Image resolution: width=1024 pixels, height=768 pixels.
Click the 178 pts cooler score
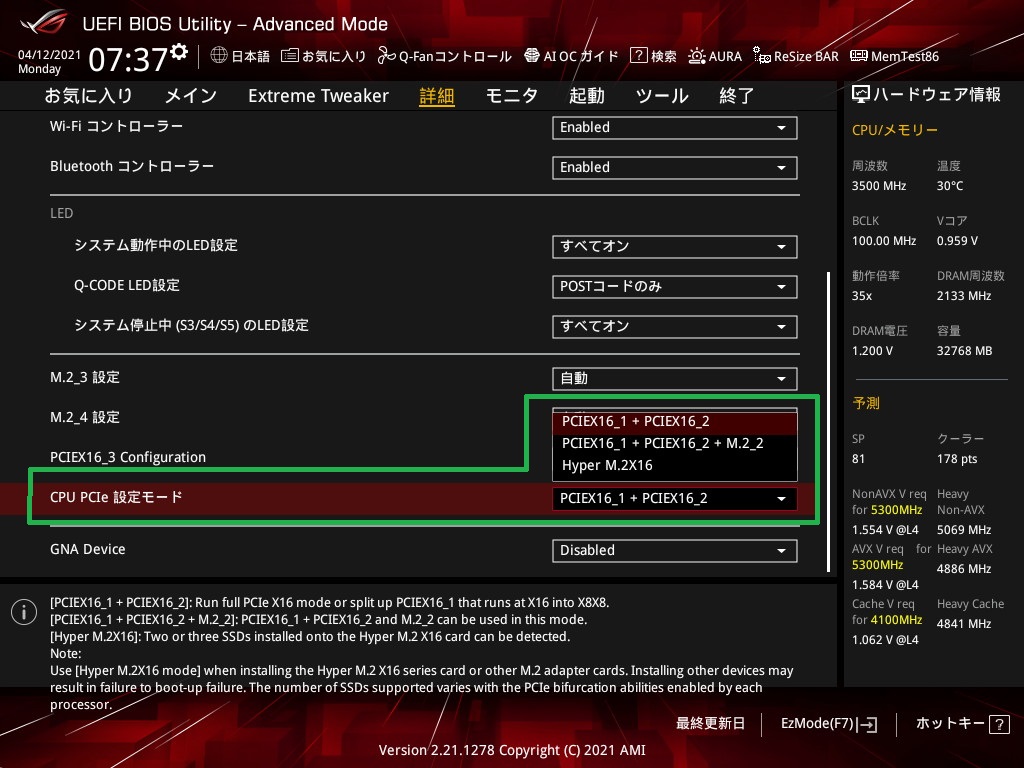tap(957, 459)
